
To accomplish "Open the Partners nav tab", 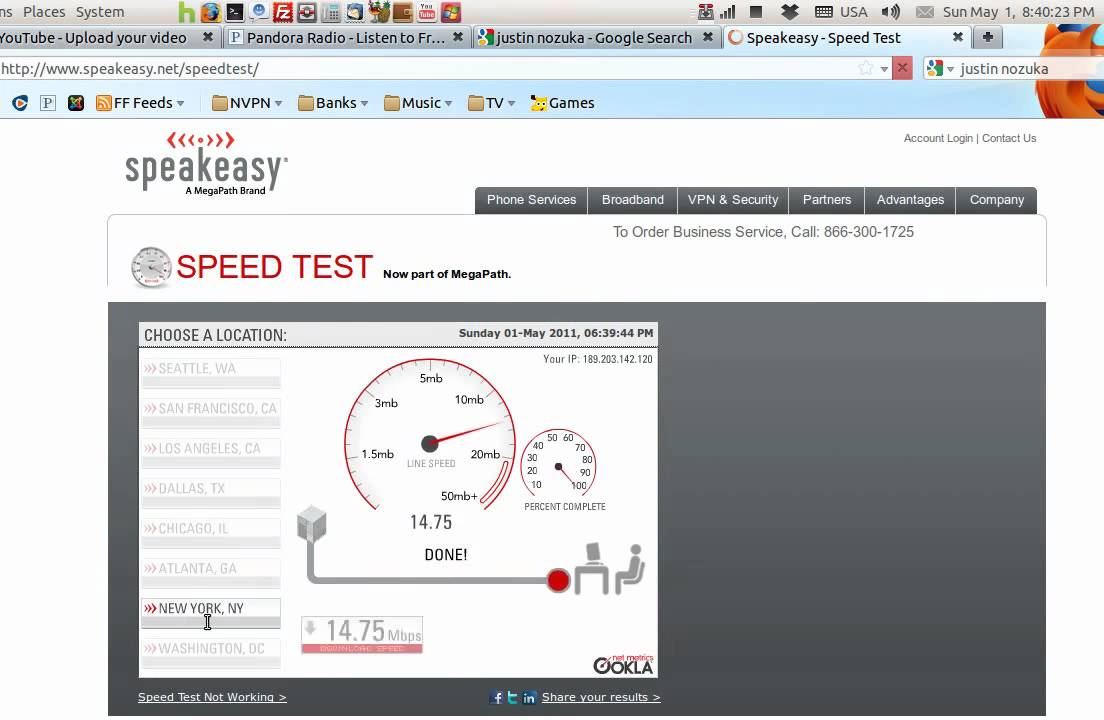I will 827,200.
